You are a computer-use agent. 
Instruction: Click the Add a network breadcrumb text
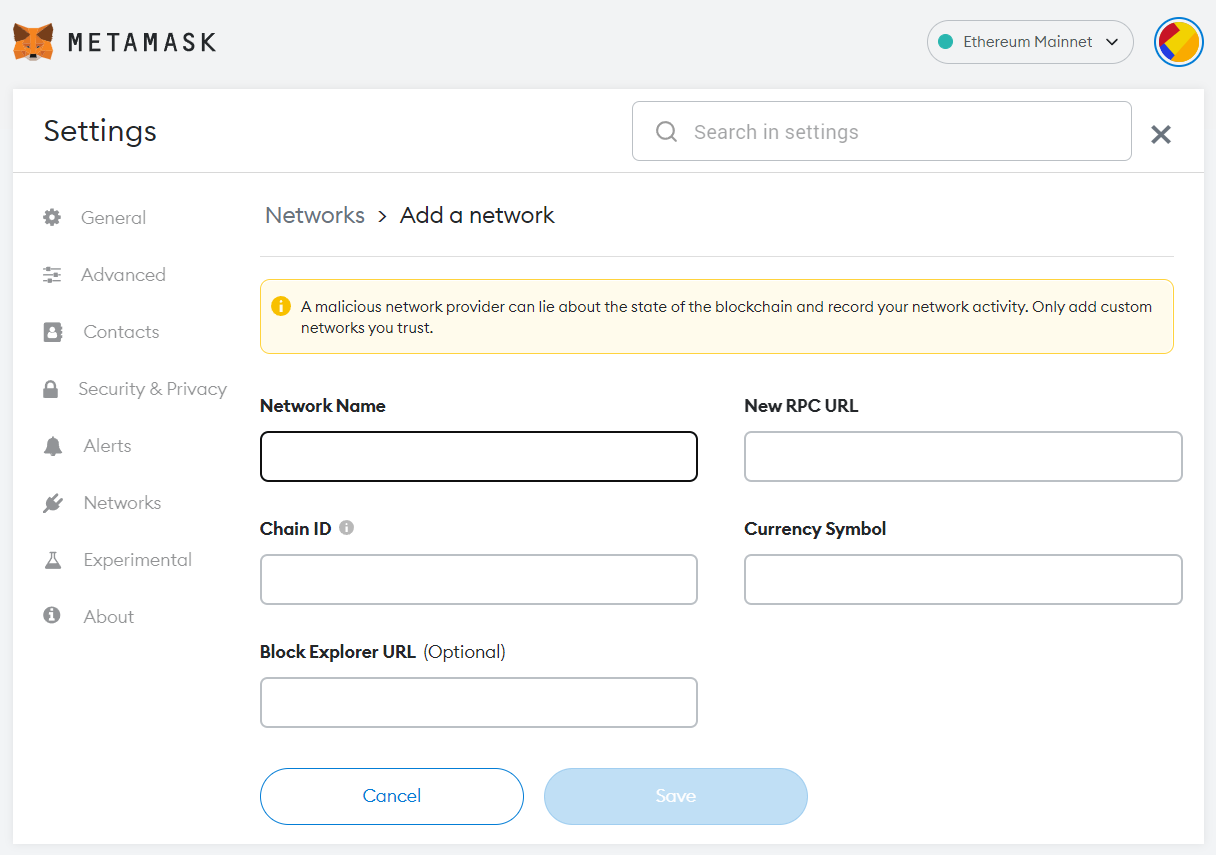[x=477, y=215]
